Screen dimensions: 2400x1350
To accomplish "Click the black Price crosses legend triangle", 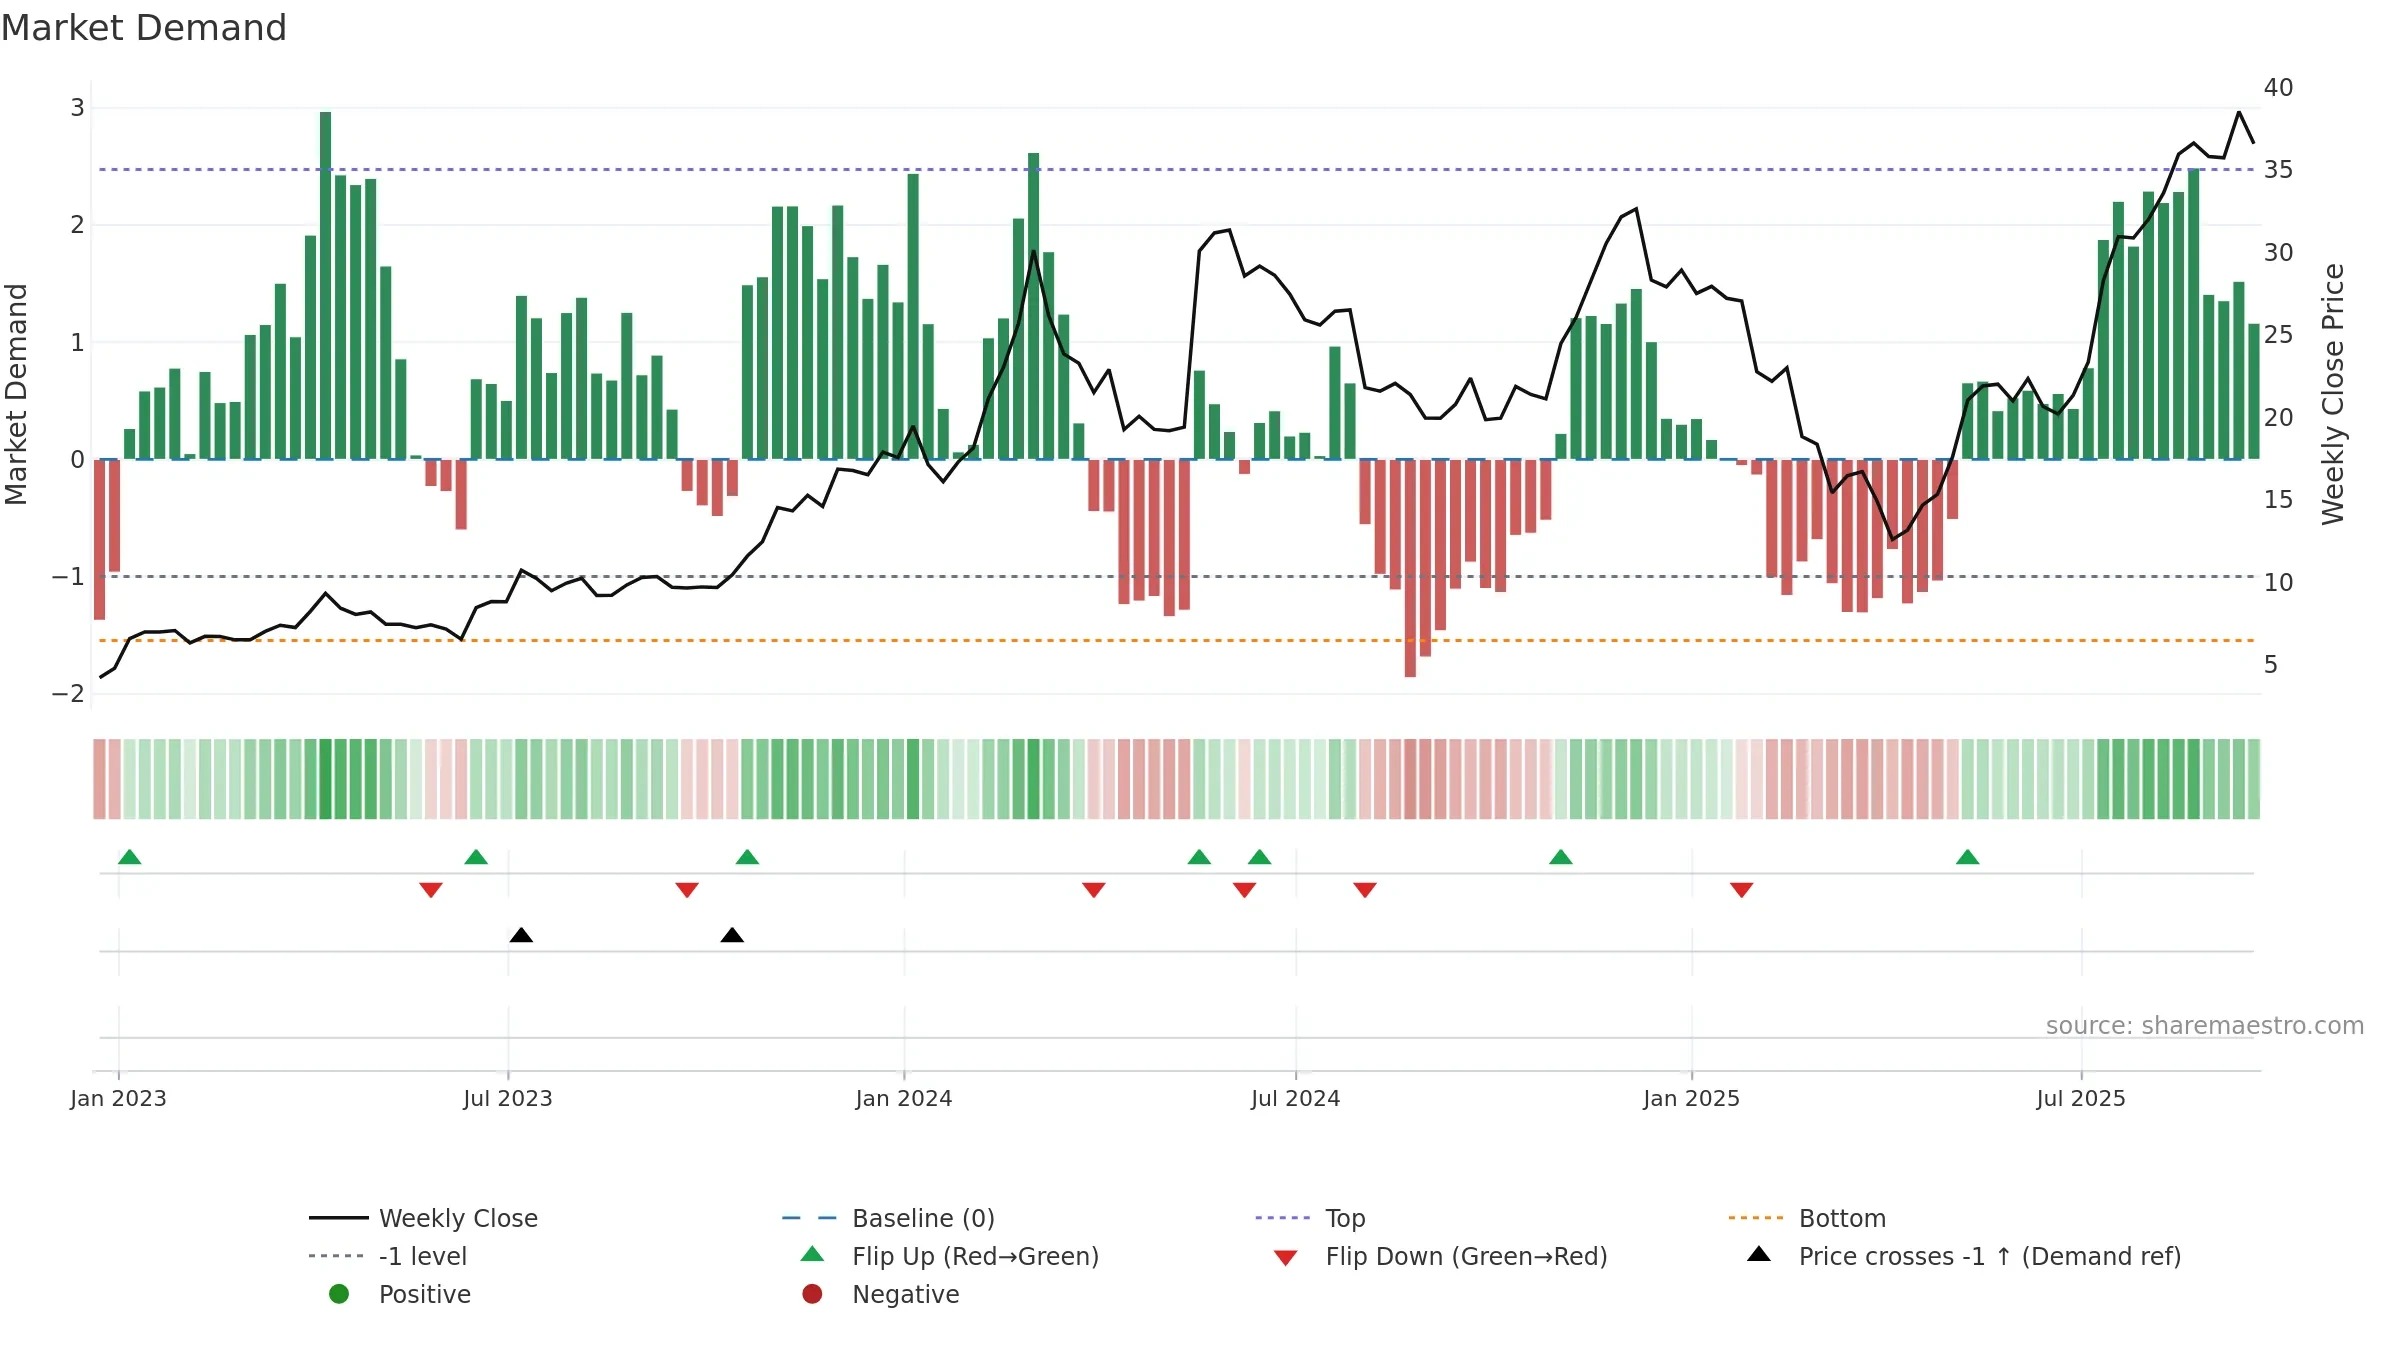I will [1759, 1254].
